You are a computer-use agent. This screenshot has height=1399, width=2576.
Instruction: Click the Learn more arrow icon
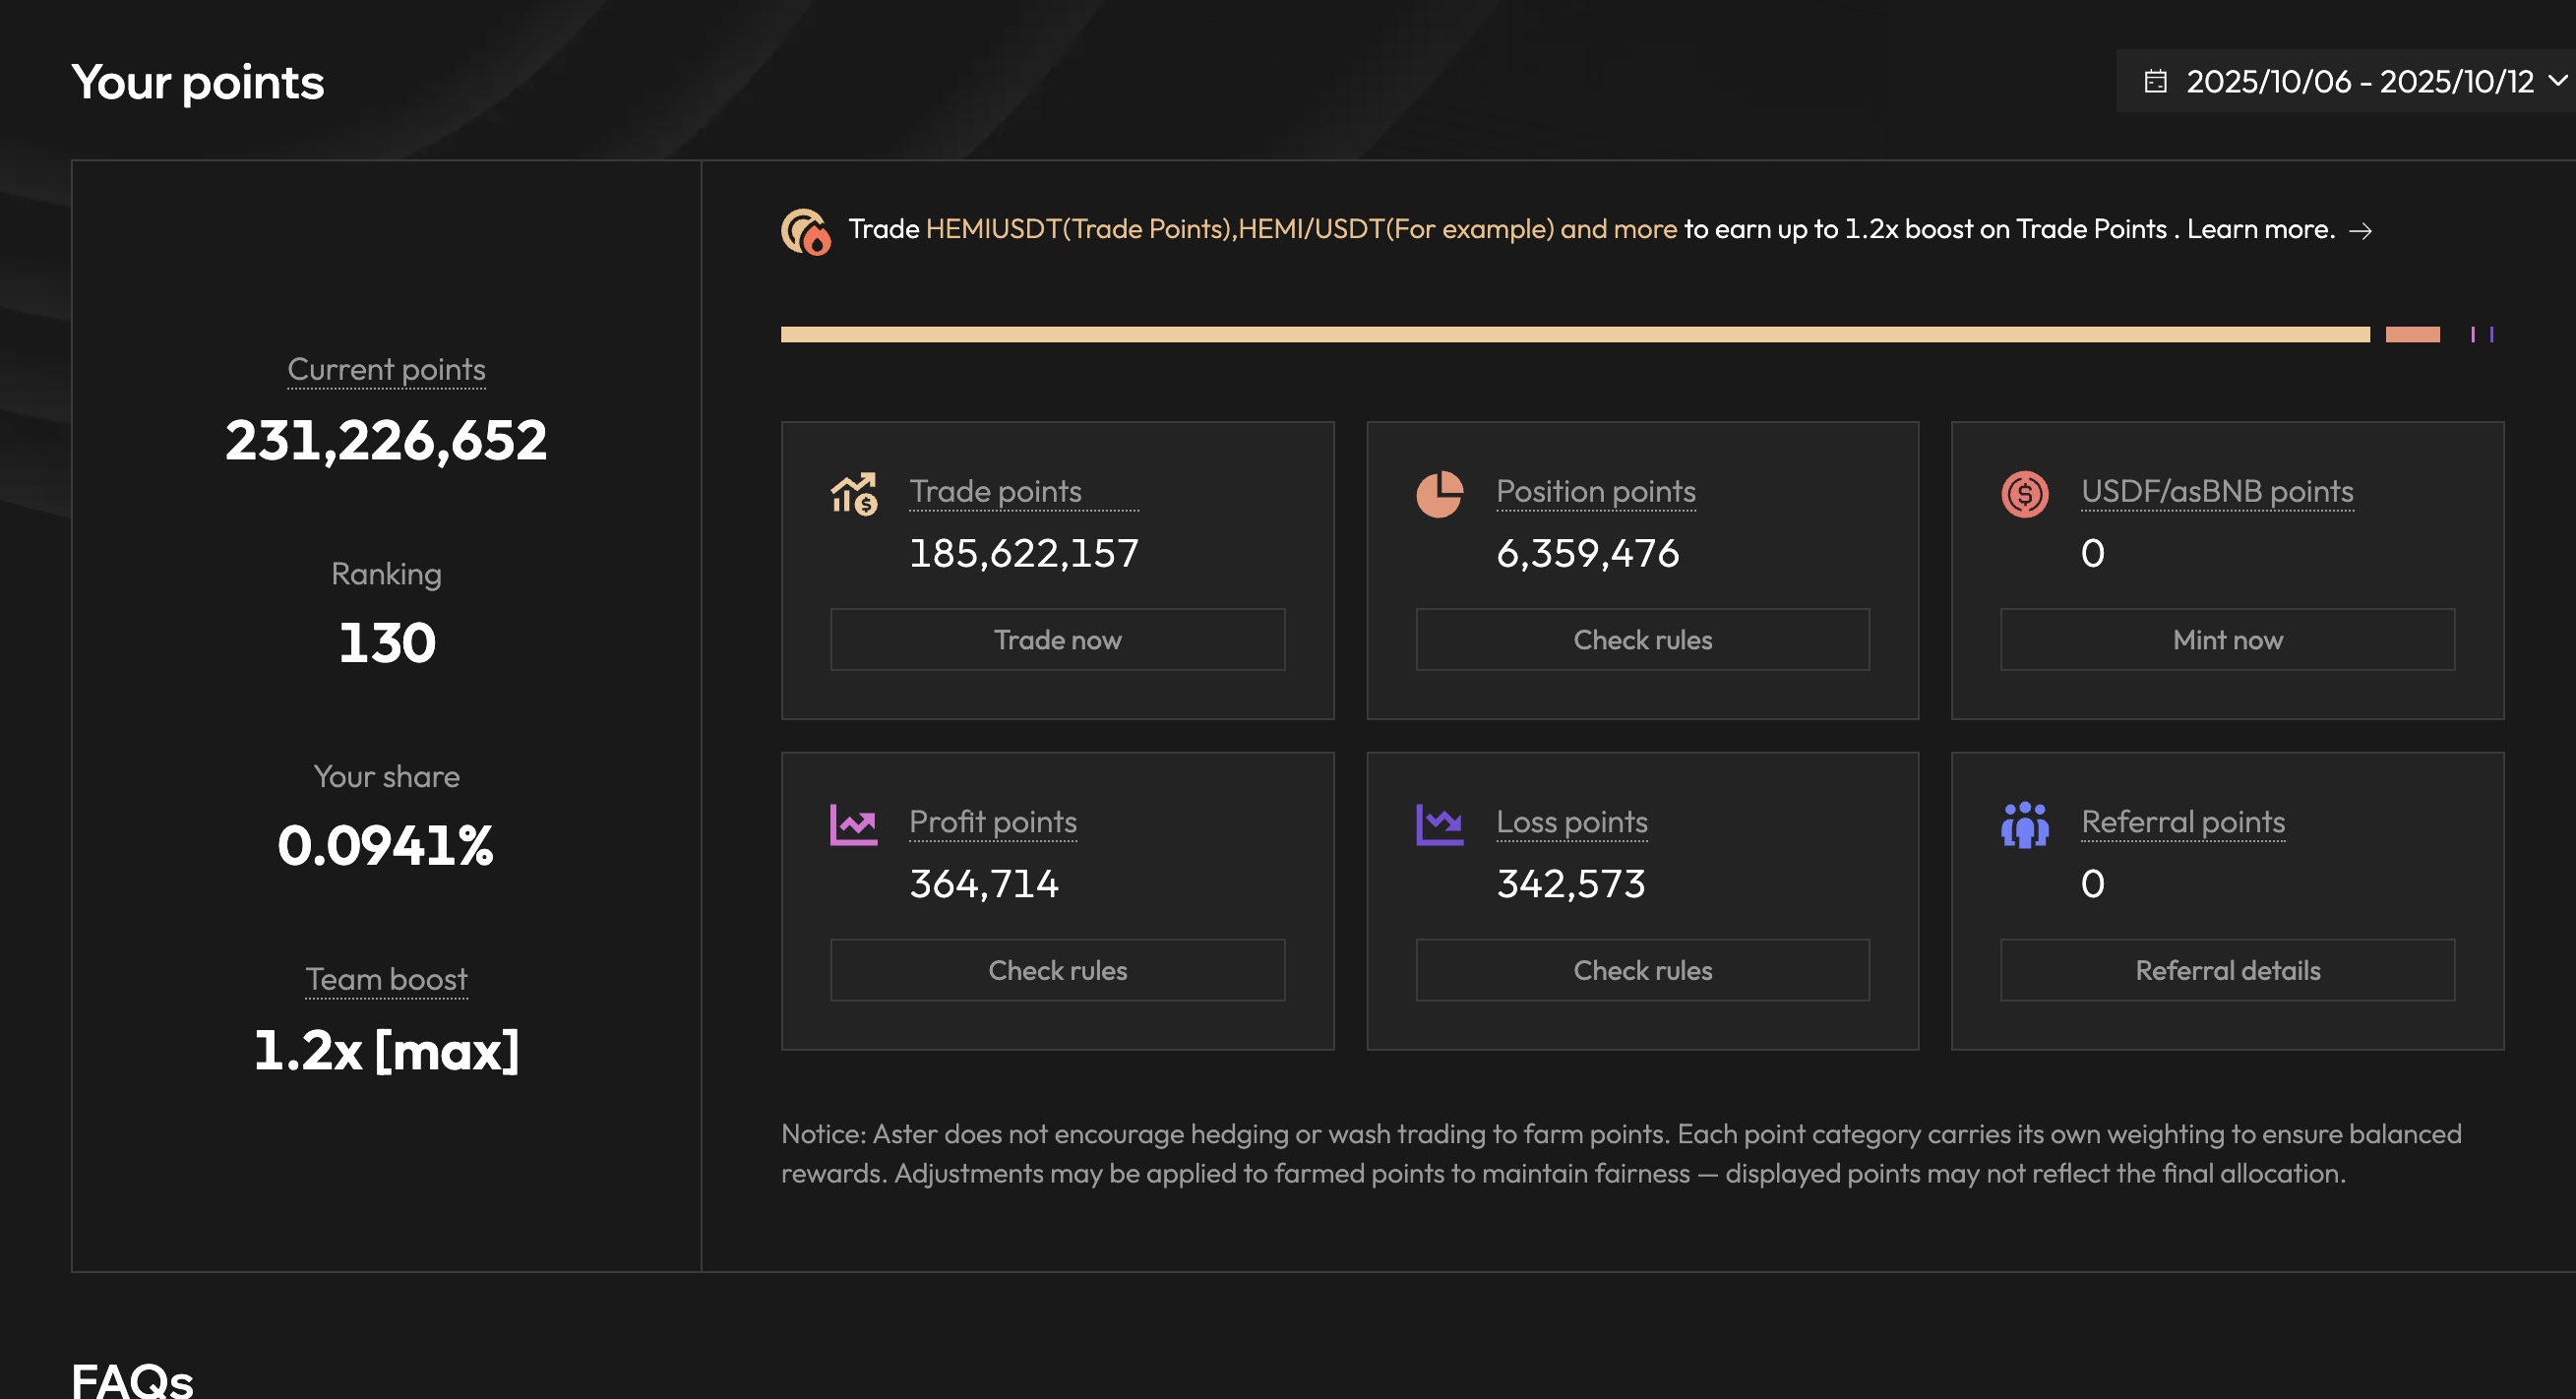tap(2360, 231)
